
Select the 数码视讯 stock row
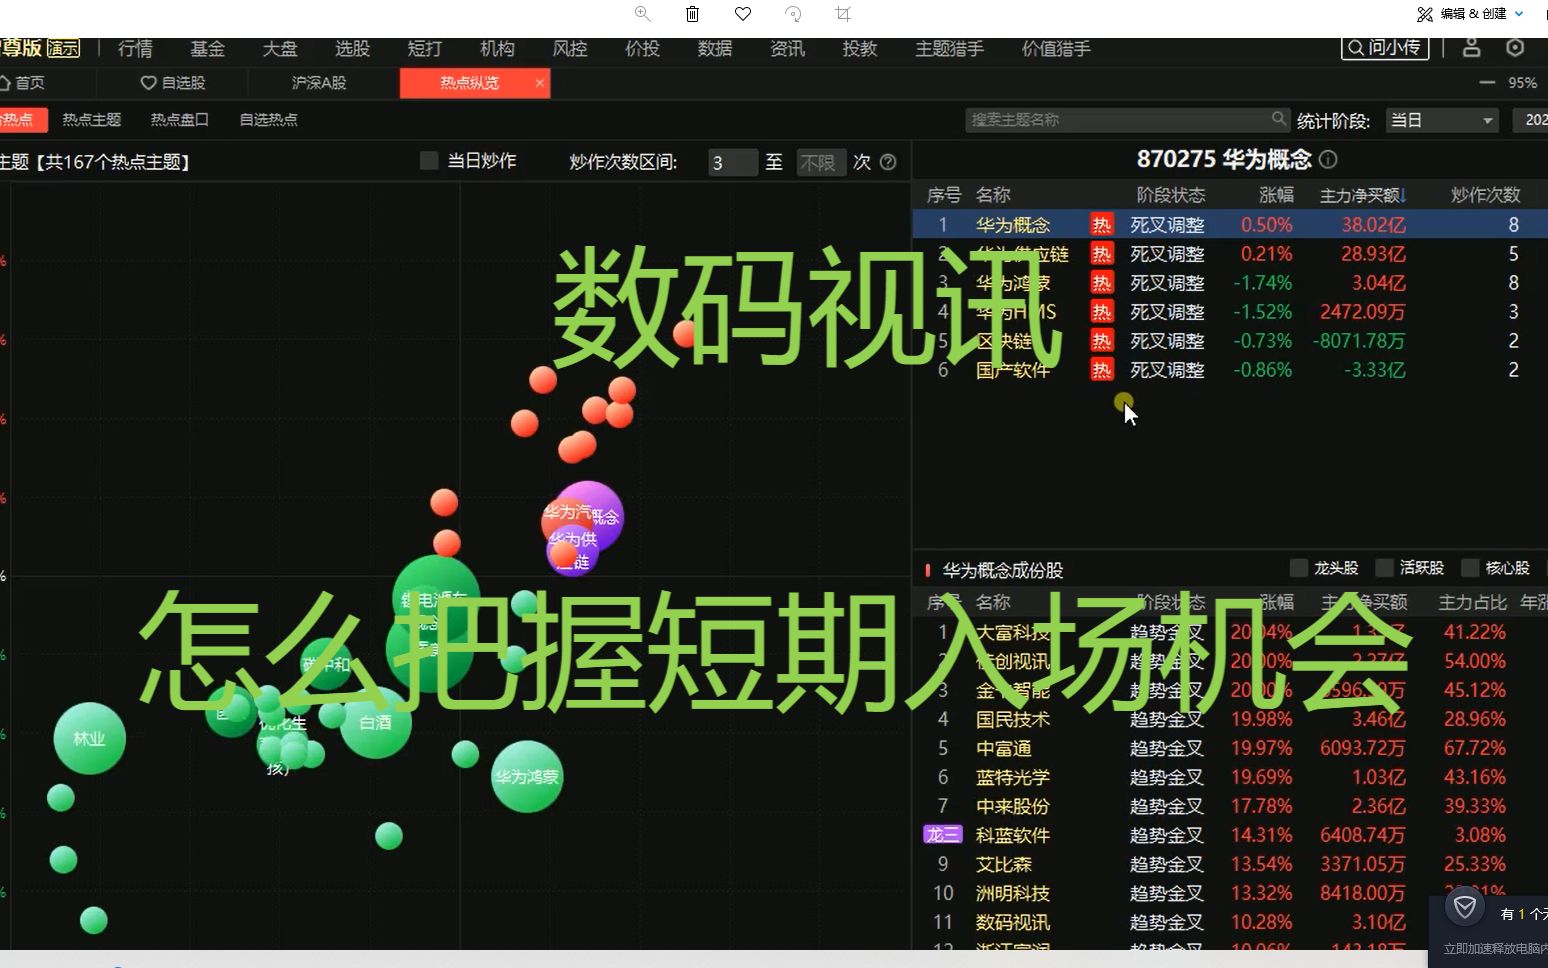point(1229,922)
